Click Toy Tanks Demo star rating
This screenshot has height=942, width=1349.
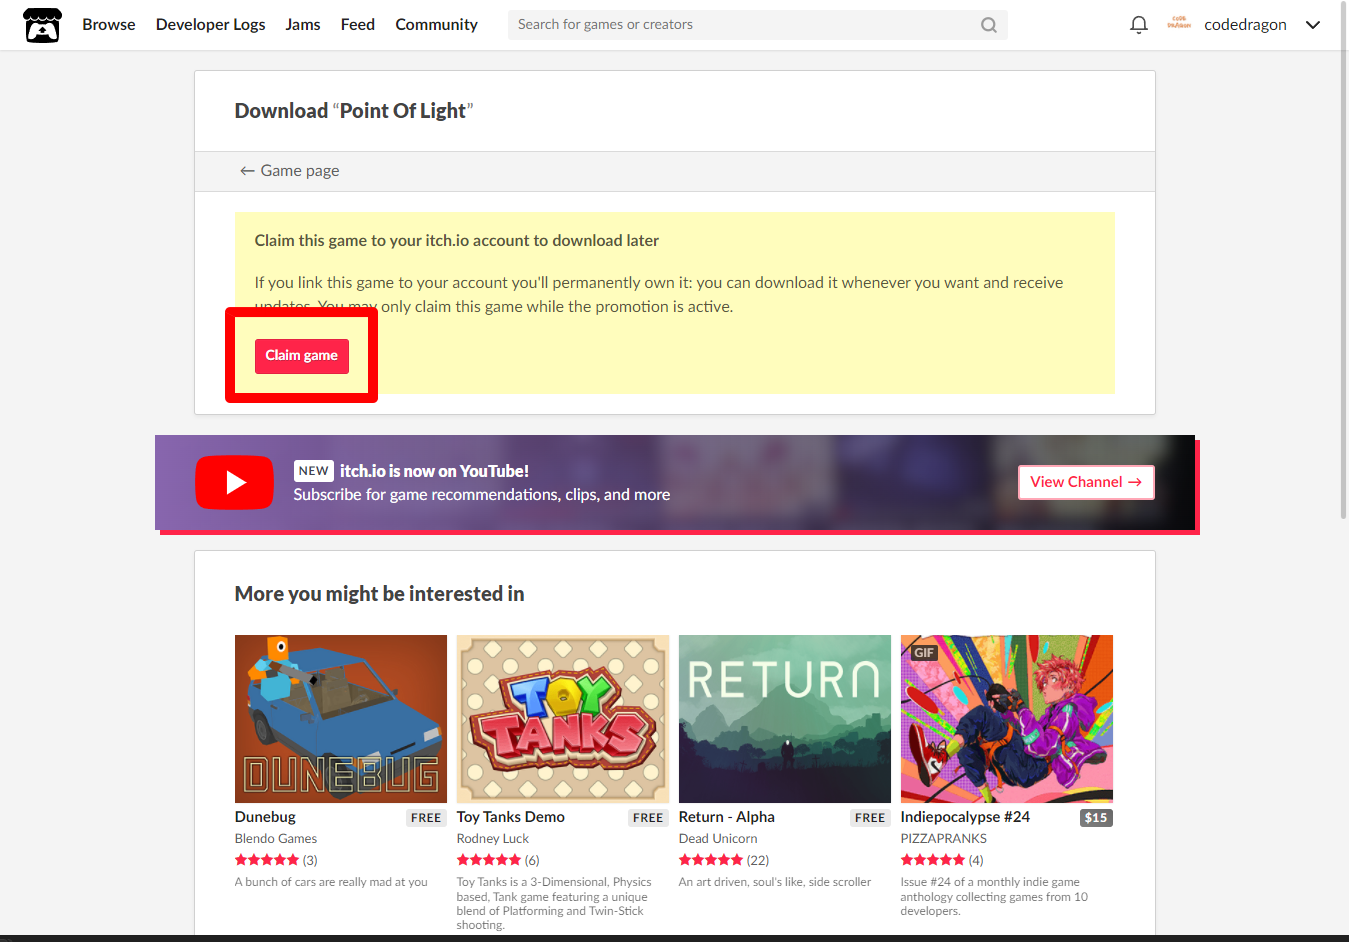click(489, 860)
